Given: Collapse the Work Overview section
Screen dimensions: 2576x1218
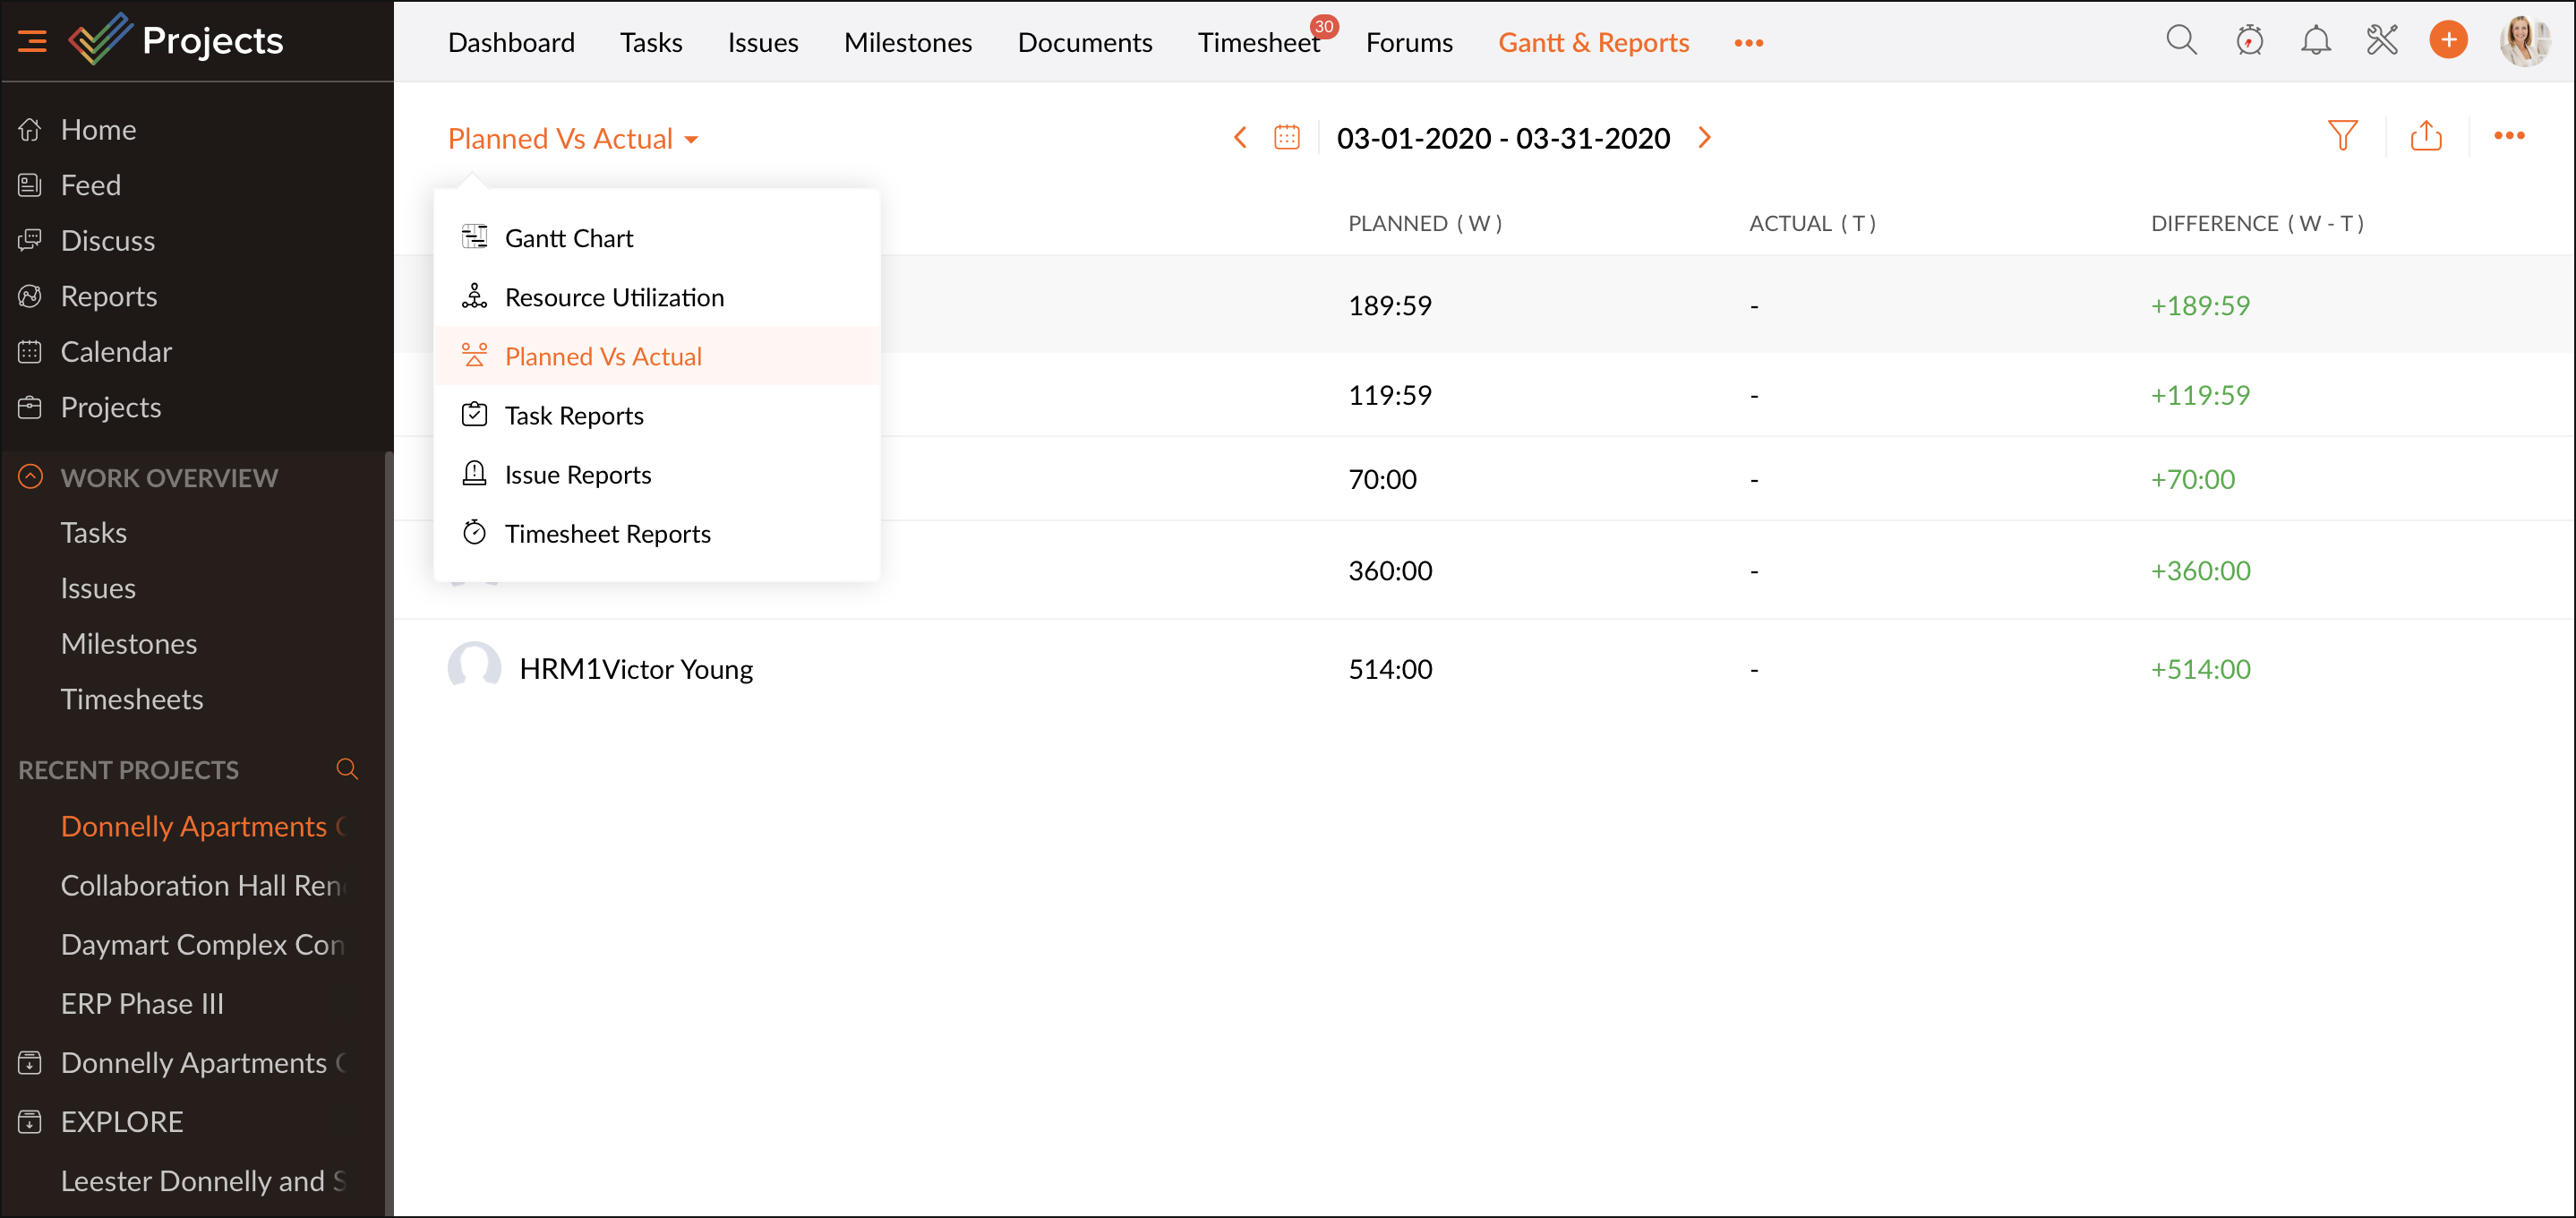Looking at the screenshot, I should point(31,477).
